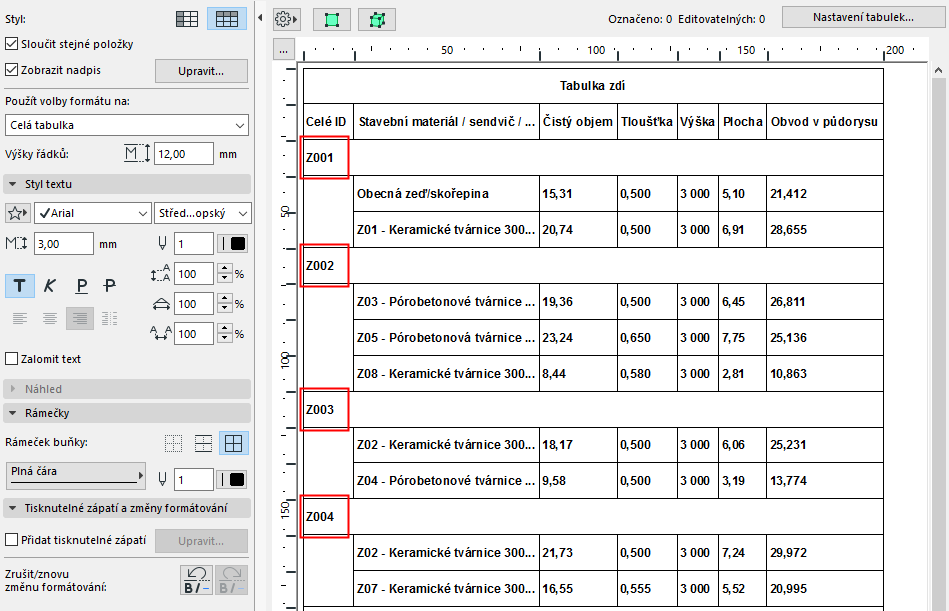Click the row height input field
The image size is (949, 611).
pos(184,154)
